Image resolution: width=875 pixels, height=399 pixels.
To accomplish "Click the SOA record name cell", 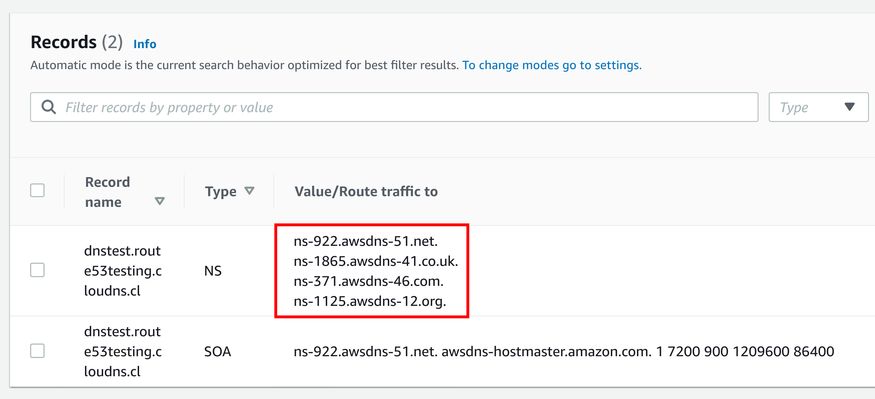I will tap(122, 352).
